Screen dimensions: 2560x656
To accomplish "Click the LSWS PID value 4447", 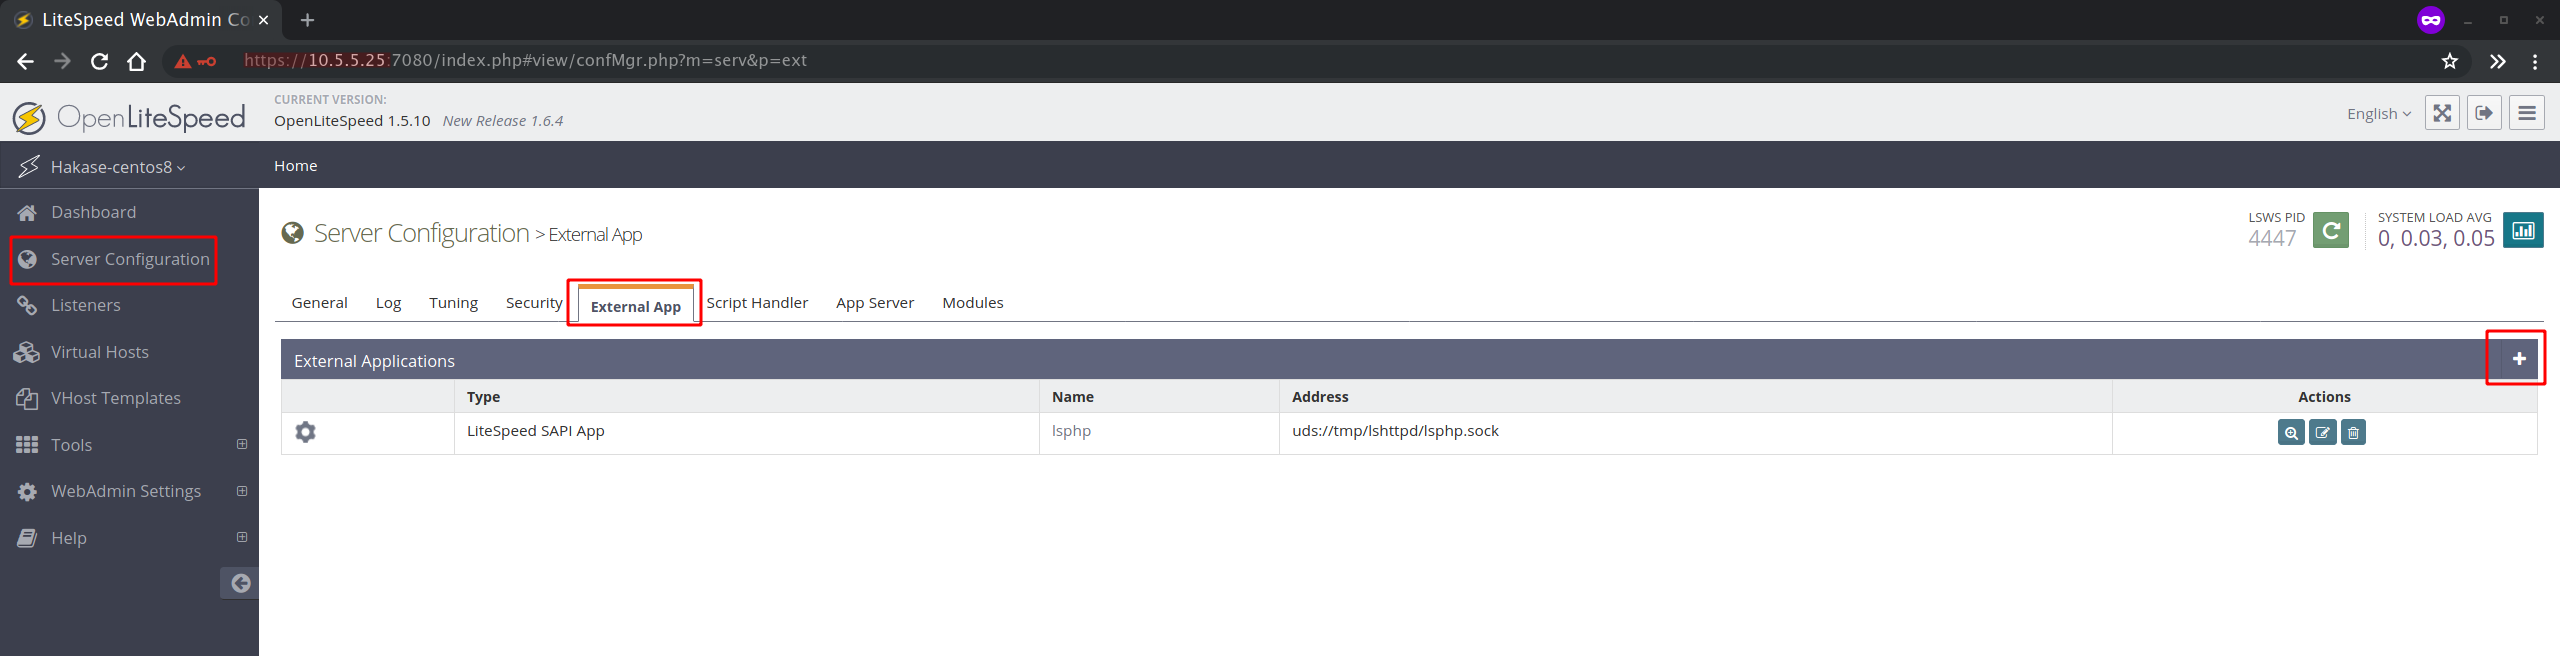I will (x=2272, y=238).
